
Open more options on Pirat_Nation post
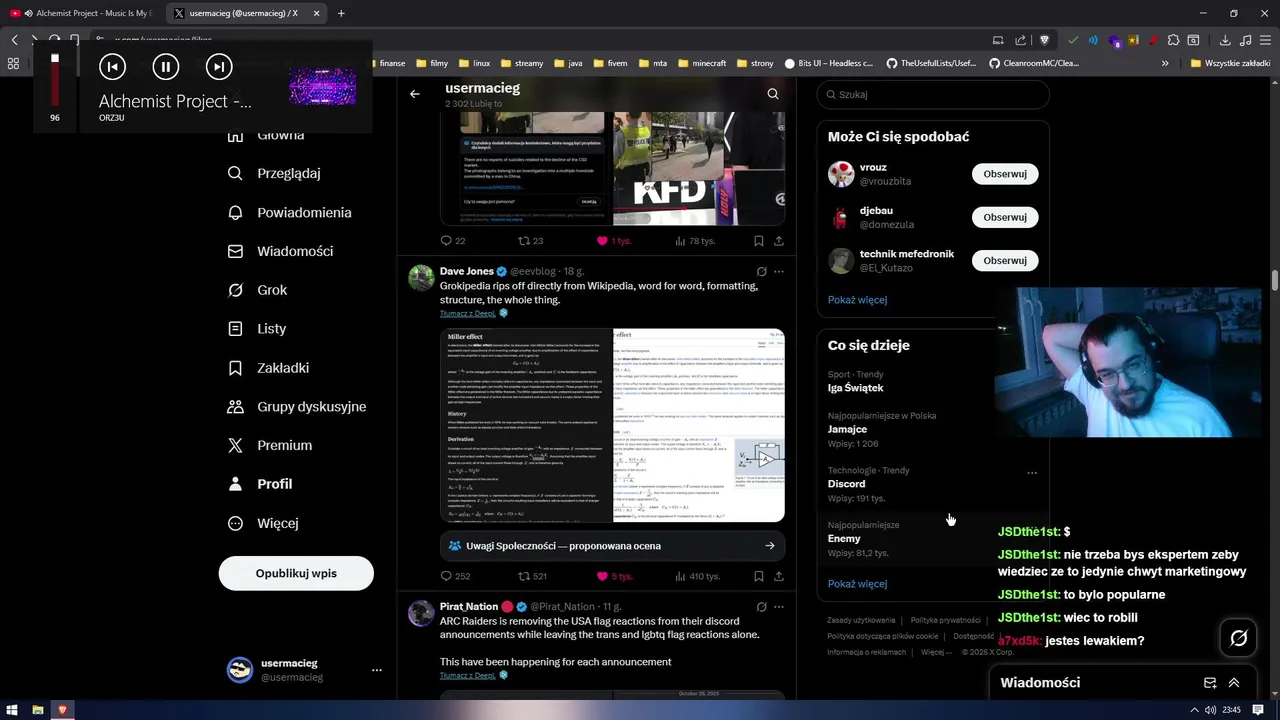pos(779,606)
